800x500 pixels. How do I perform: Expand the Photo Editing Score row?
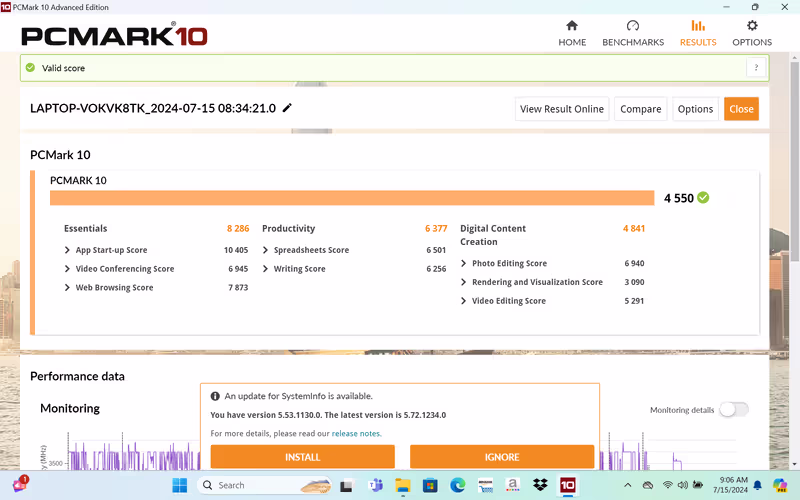pos(463,264)
